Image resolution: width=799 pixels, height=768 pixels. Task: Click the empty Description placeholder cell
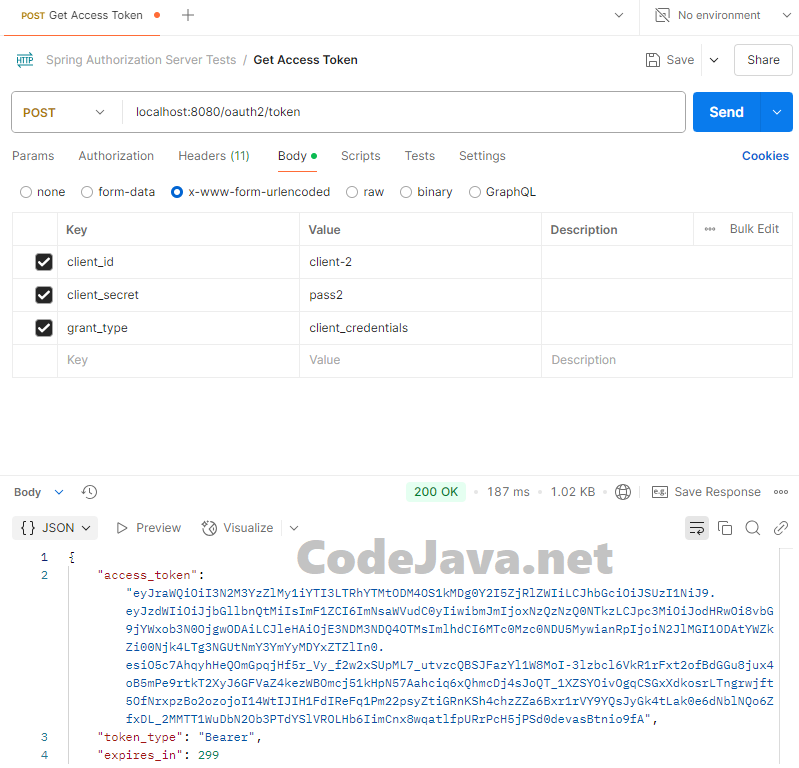point(667,360)
